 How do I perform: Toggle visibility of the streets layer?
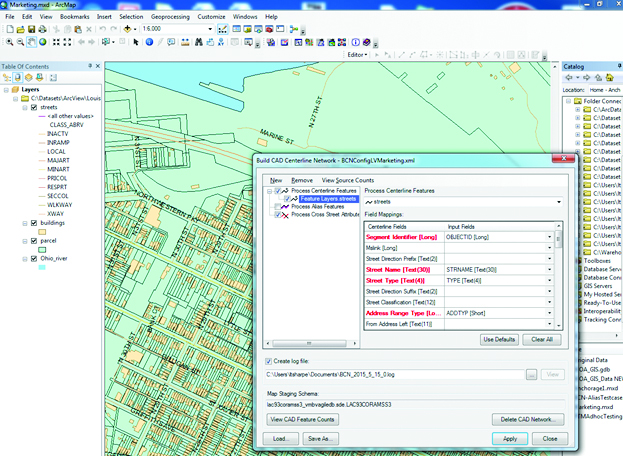click(34, 107)
